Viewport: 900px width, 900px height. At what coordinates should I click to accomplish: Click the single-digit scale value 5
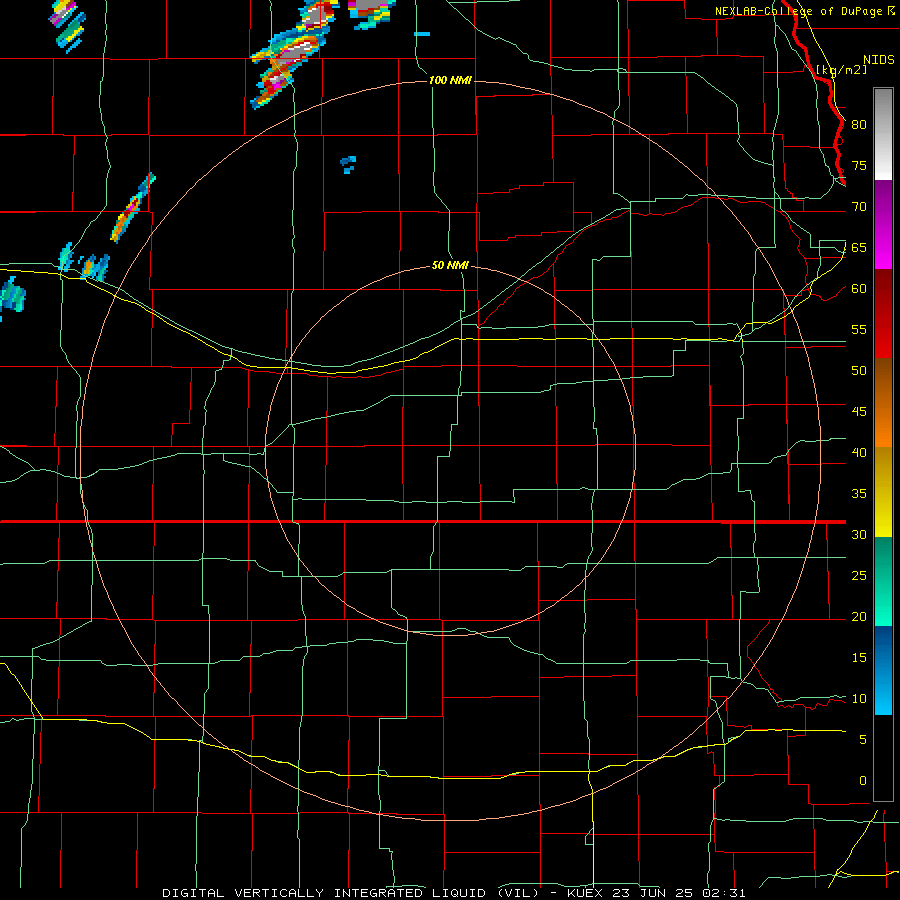pyautogui.click(x=863, y=740)
